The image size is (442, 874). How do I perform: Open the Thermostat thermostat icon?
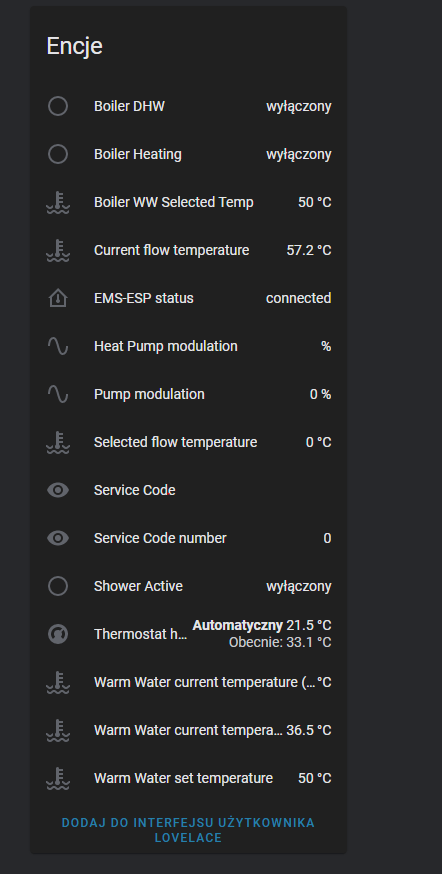point(58,634)
